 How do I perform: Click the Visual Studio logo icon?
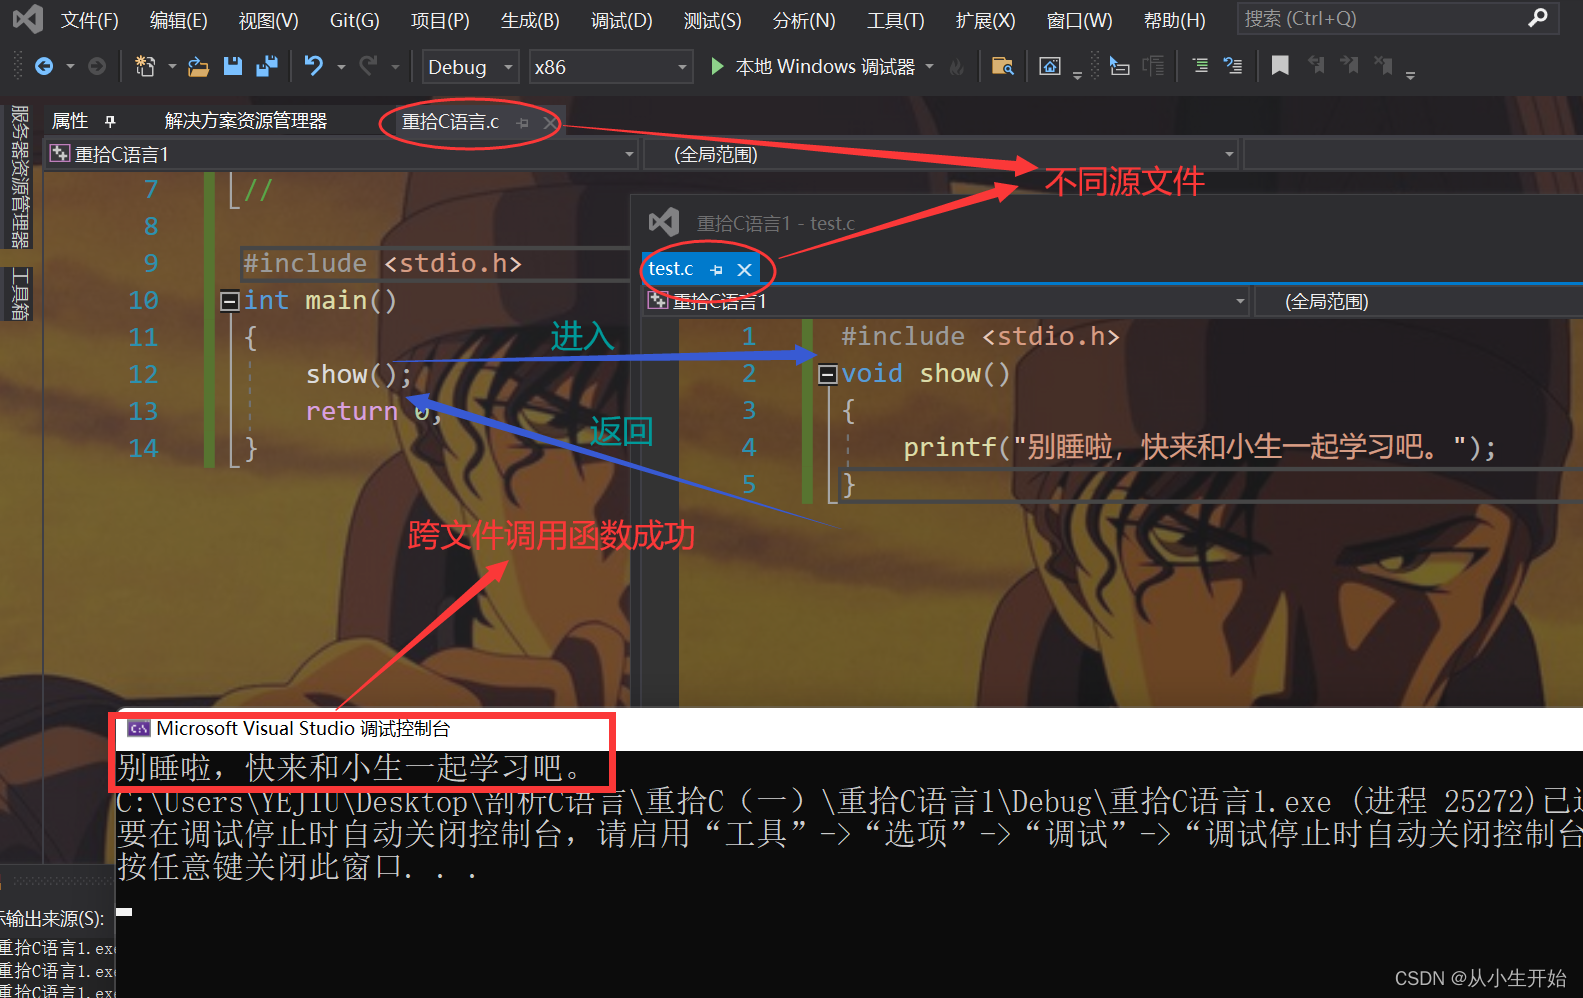28,18
